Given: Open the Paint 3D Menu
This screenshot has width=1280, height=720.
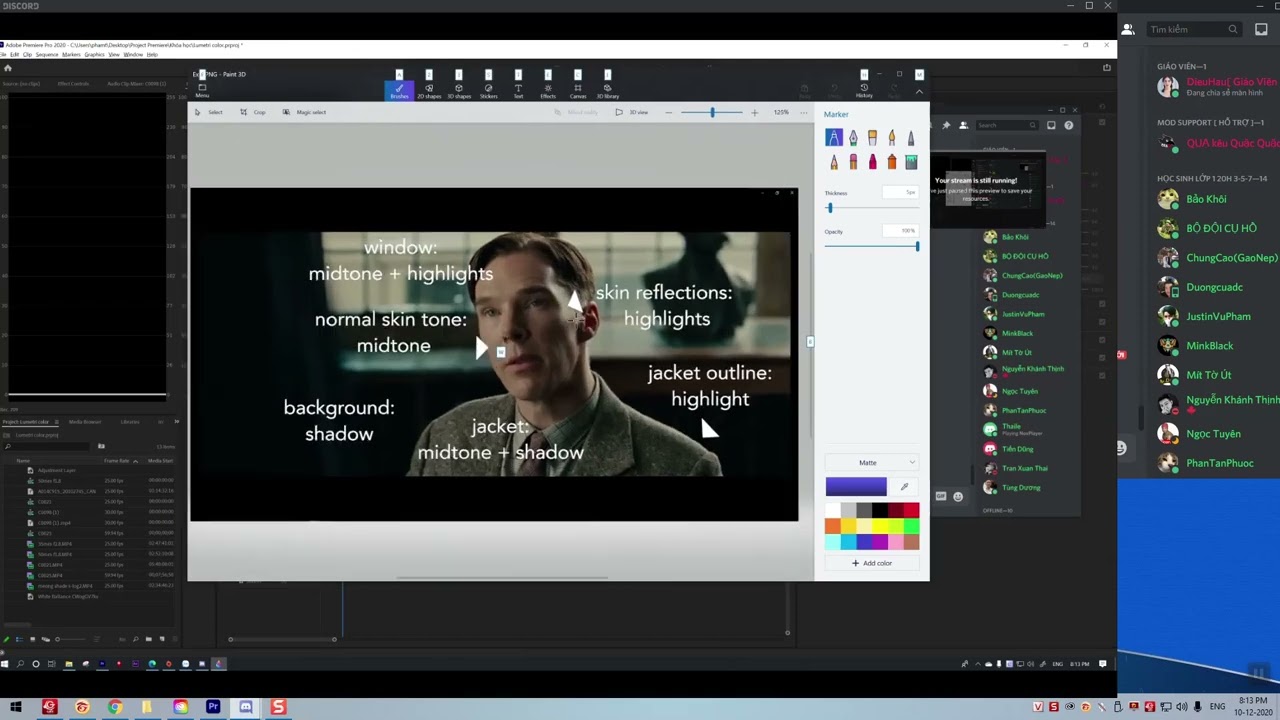Looking at the screenshot, I should tap(202, 90).
